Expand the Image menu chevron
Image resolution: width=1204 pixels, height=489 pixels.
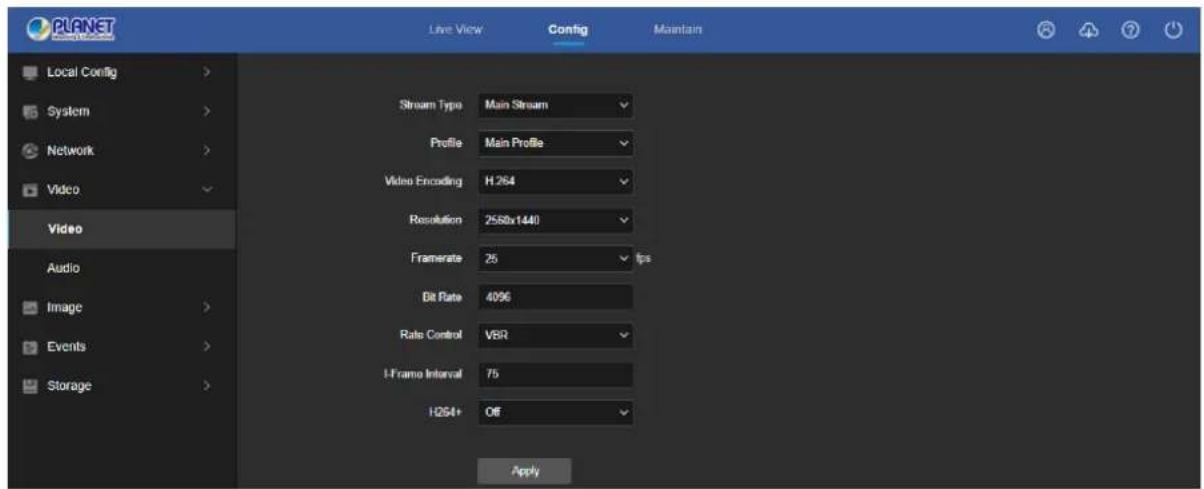[x=206, y=308]
